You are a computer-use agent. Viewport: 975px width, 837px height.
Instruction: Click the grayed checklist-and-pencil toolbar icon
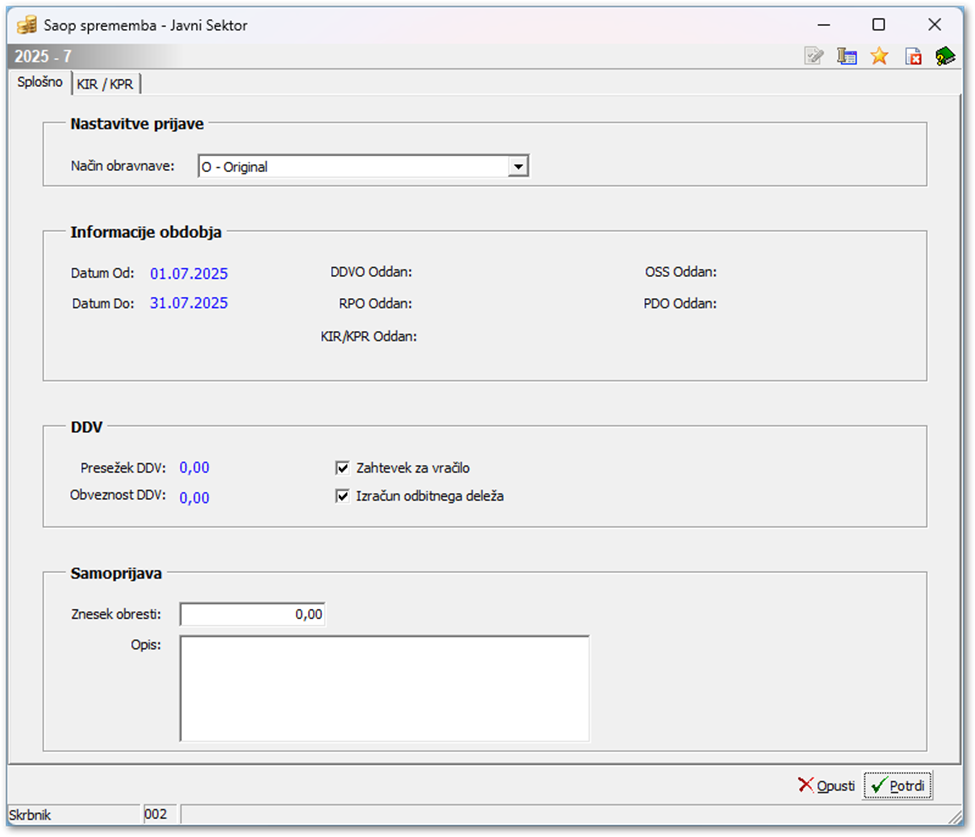[x=814, y=57]
